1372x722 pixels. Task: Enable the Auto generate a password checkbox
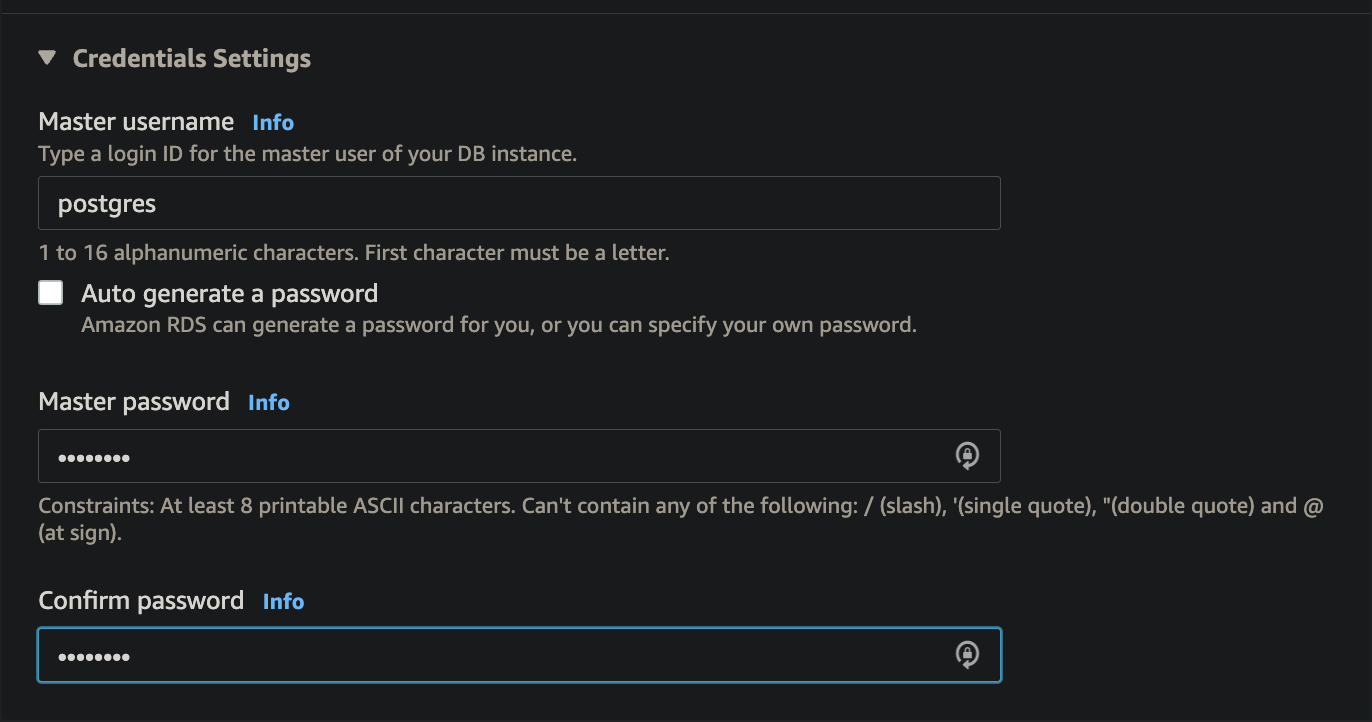tap(51, 293)
